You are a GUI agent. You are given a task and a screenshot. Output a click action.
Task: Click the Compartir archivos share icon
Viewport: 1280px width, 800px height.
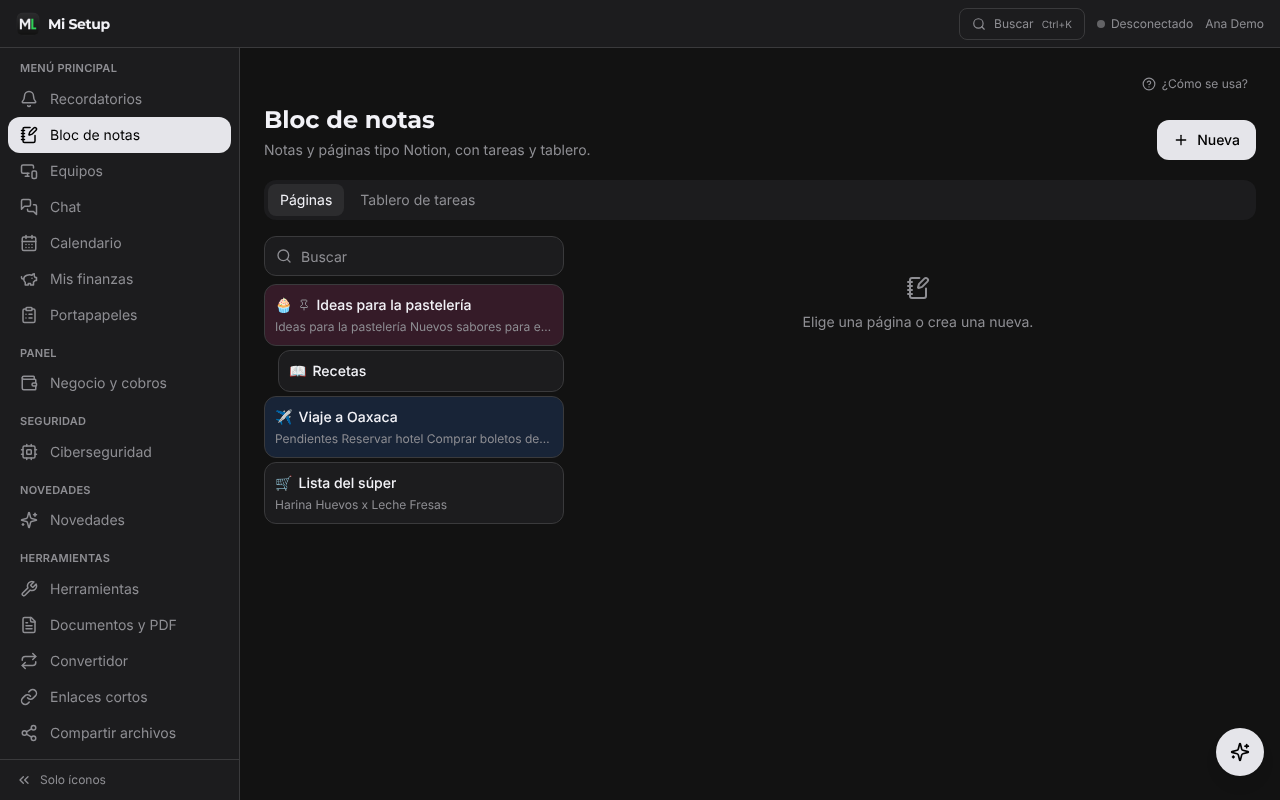pos(29,733)
